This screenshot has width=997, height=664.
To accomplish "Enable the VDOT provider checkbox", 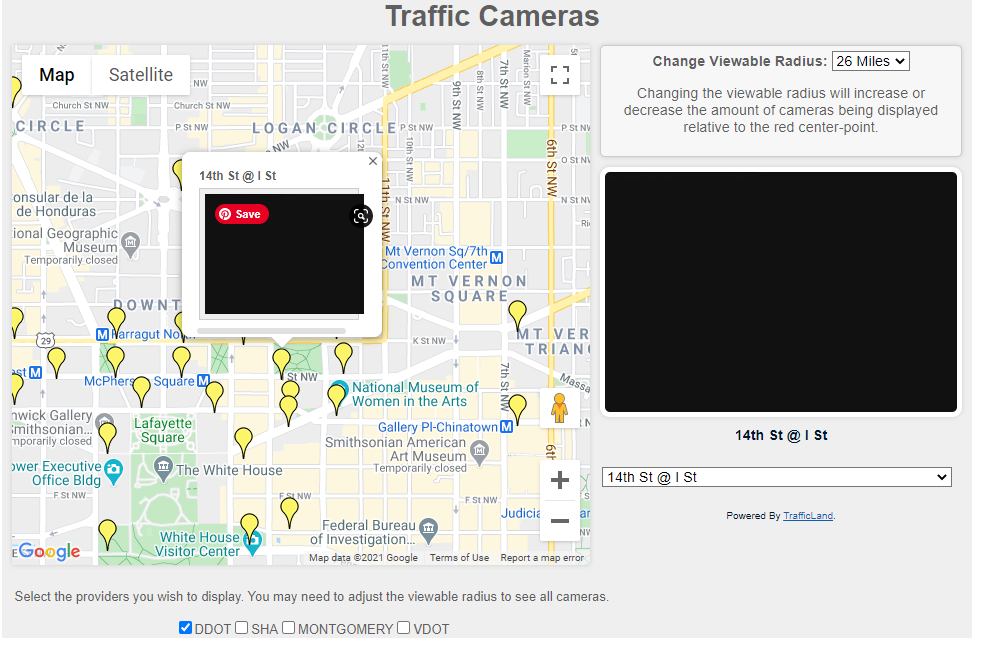I will click(403, 628).
